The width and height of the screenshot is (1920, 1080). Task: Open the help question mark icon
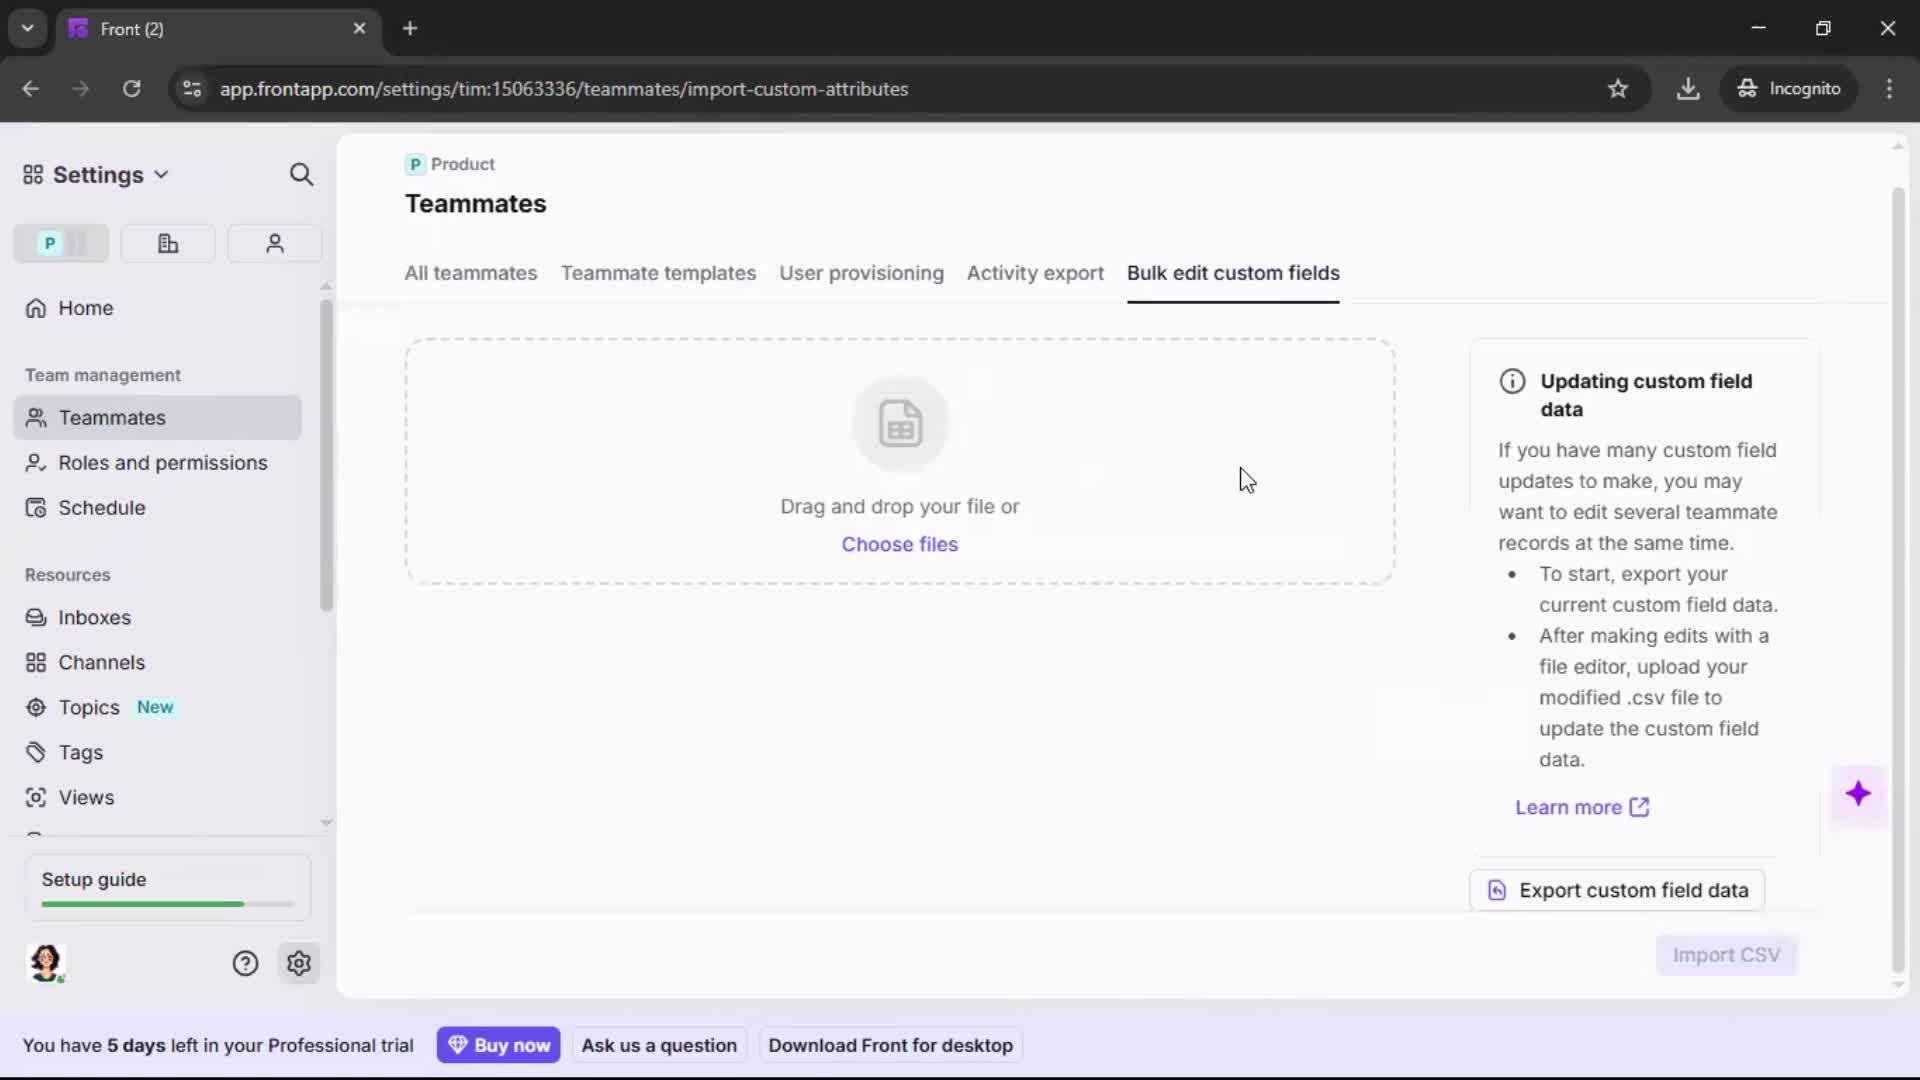pyautogui.click(x=245, y=963)
